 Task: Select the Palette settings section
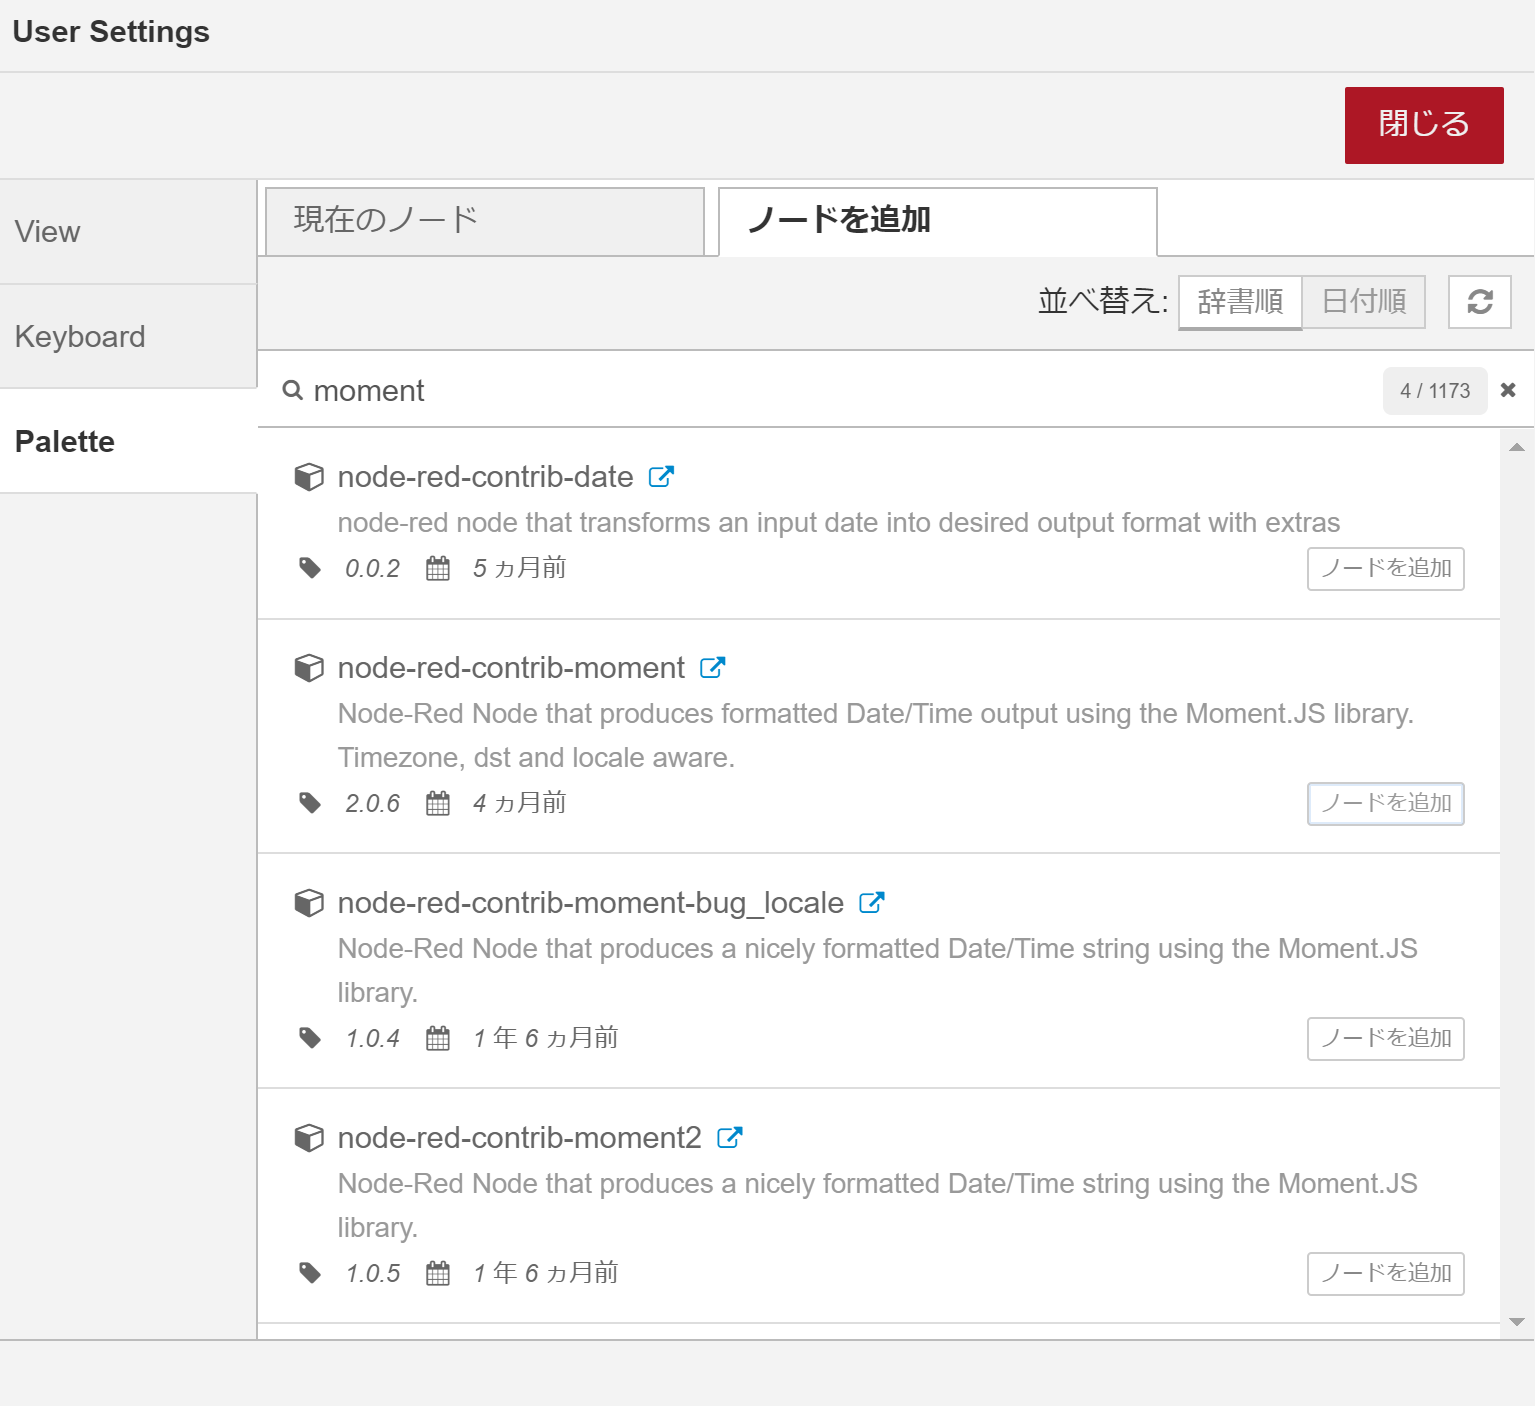(128, 441)
